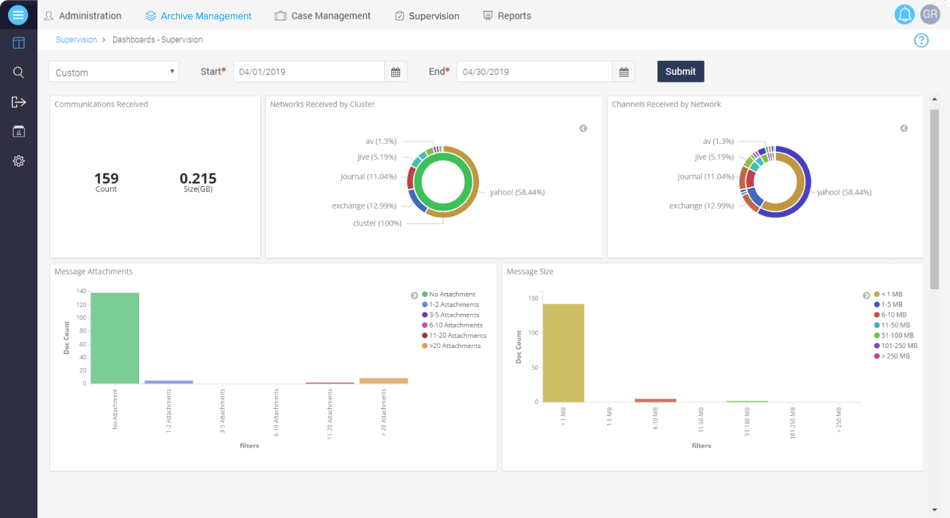Collapse Channels Received by Network legend arrow
This screenshot has height=518, width=950.
[x=904, y=128]
